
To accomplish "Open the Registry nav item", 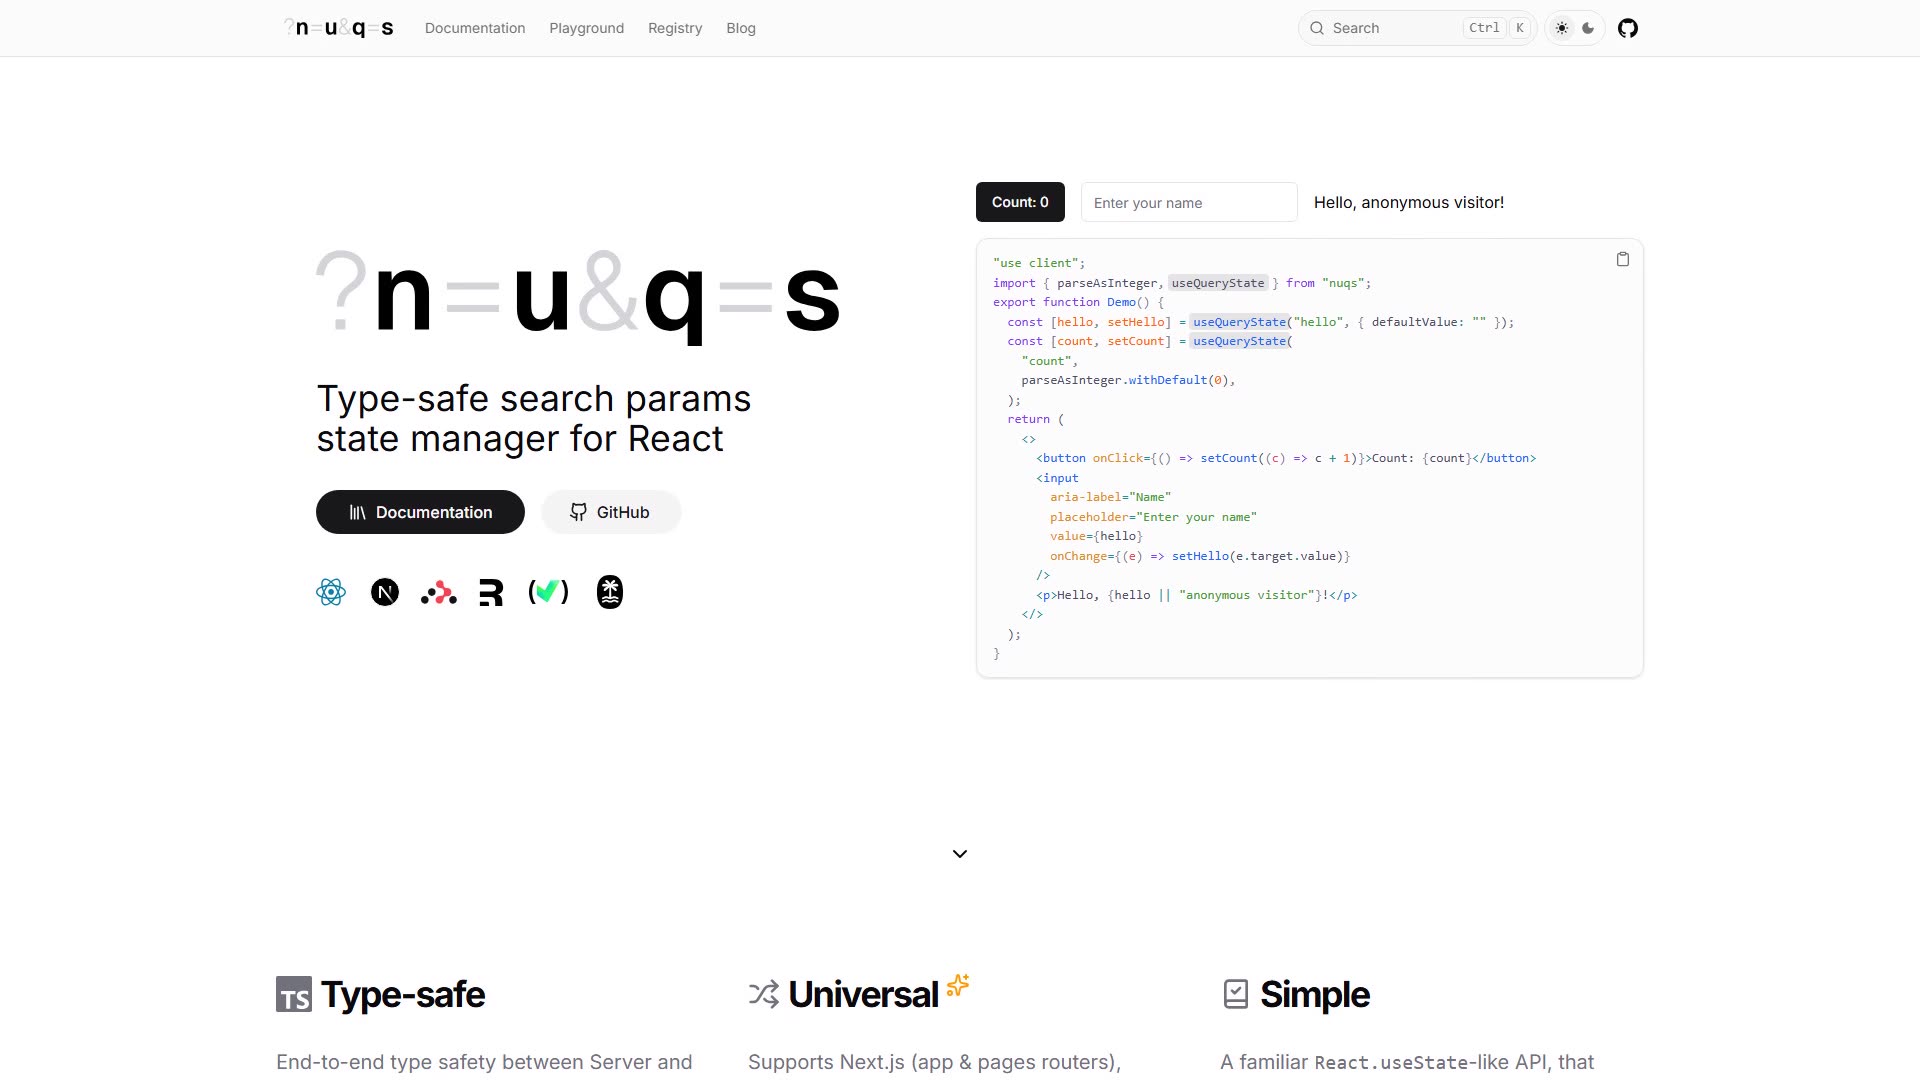I will [x=675, y=28].
